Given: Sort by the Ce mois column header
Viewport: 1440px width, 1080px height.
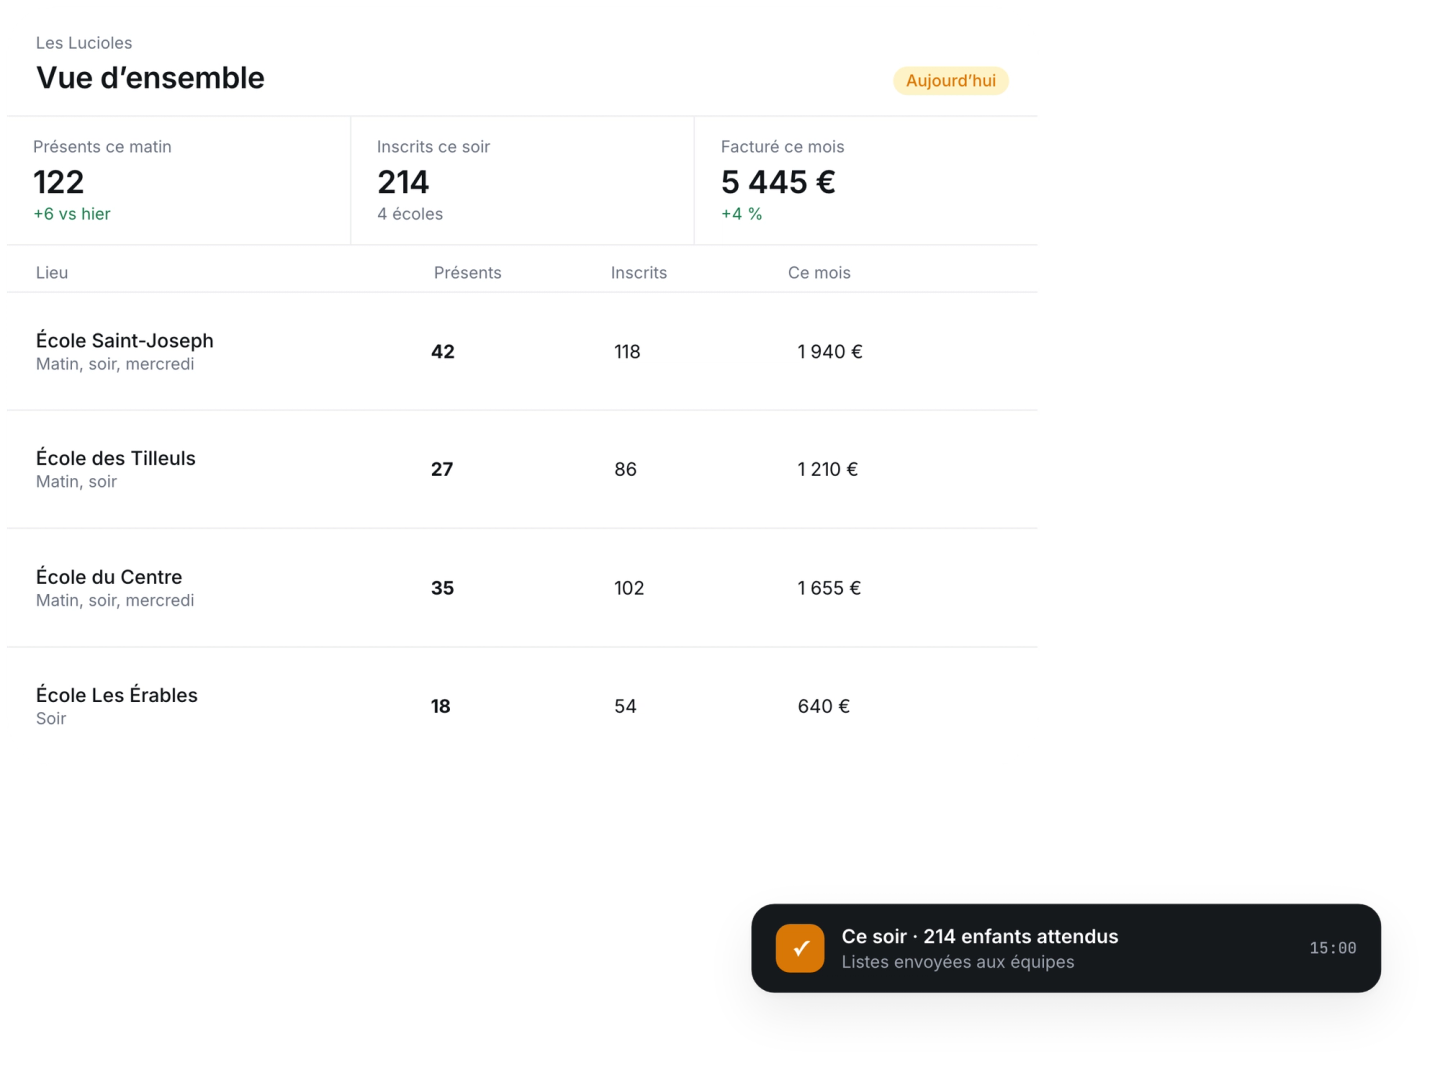Looking at the screenshot, I should point(819,273).
